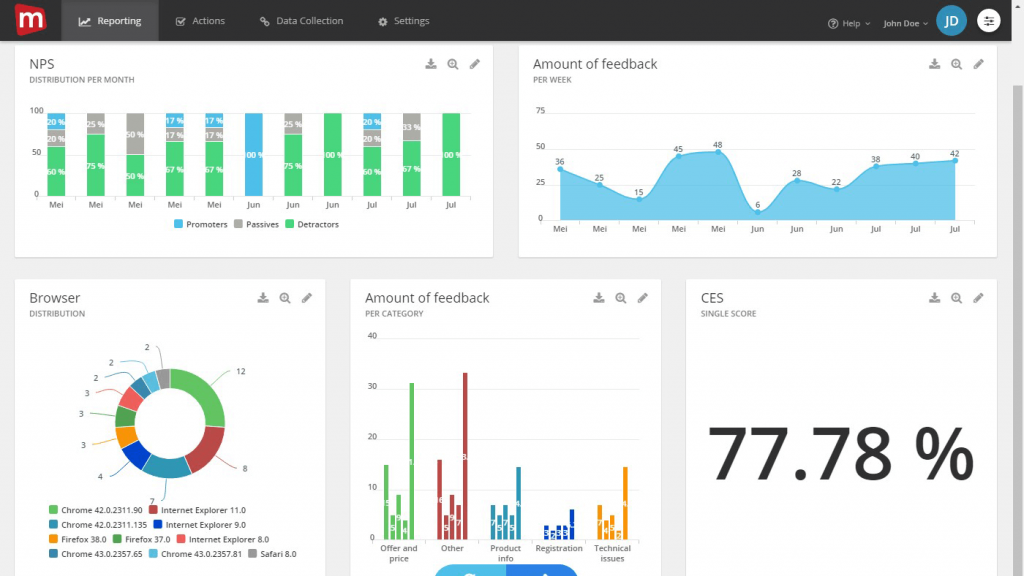Open Settings in the top navigation
Screen dimensions: 1024x576
coord(404,21)
